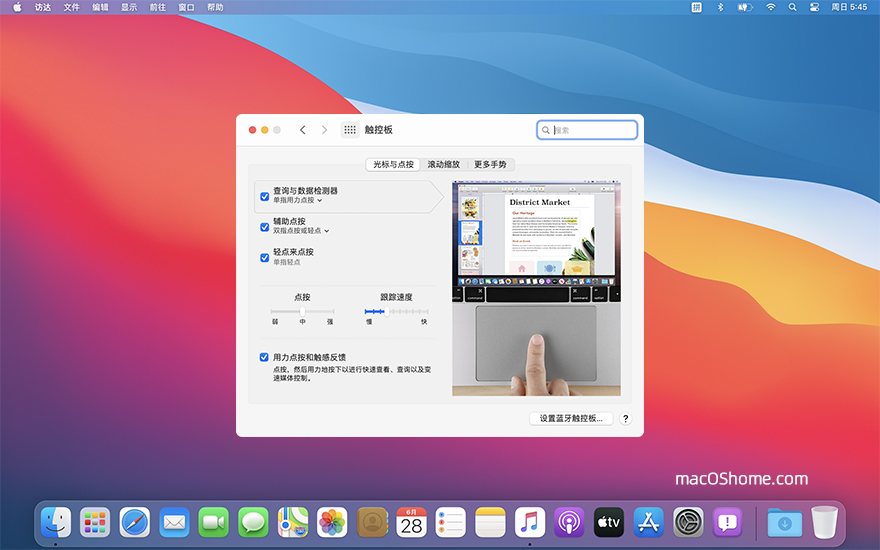
Task: Adjust 点按 click pressure slider
Action: (302, 311)
